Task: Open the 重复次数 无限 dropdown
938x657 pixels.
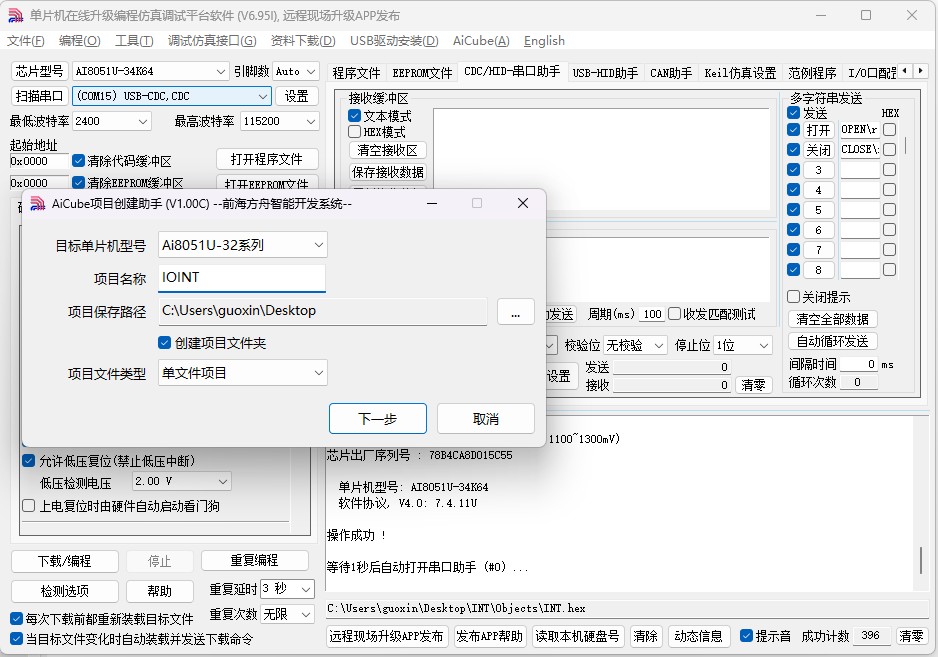Action: tap(287, 614)
